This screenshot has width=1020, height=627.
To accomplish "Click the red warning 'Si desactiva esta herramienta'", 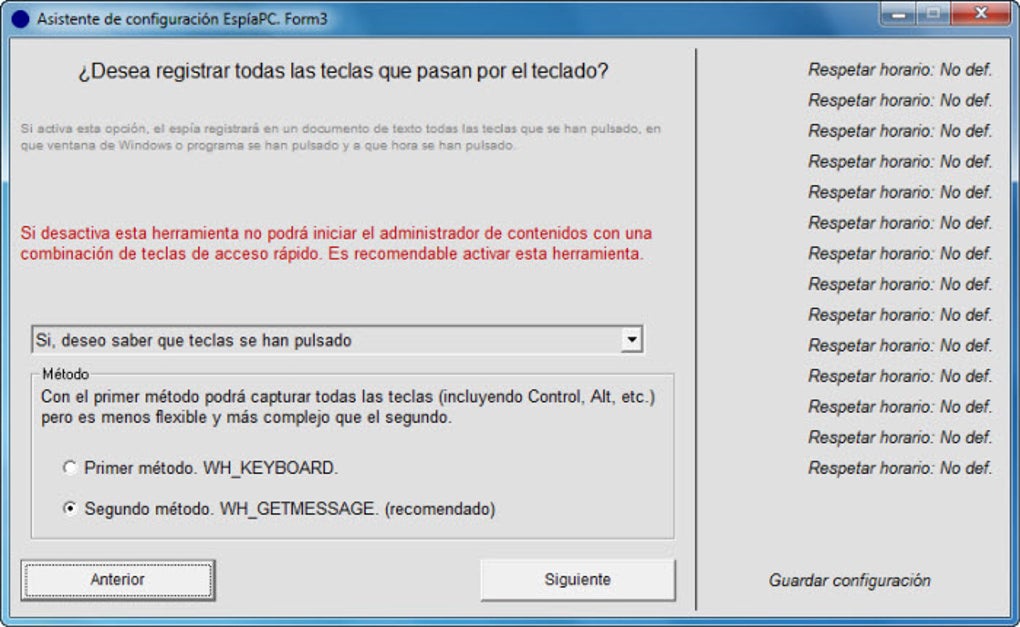I will pos(336,243).
